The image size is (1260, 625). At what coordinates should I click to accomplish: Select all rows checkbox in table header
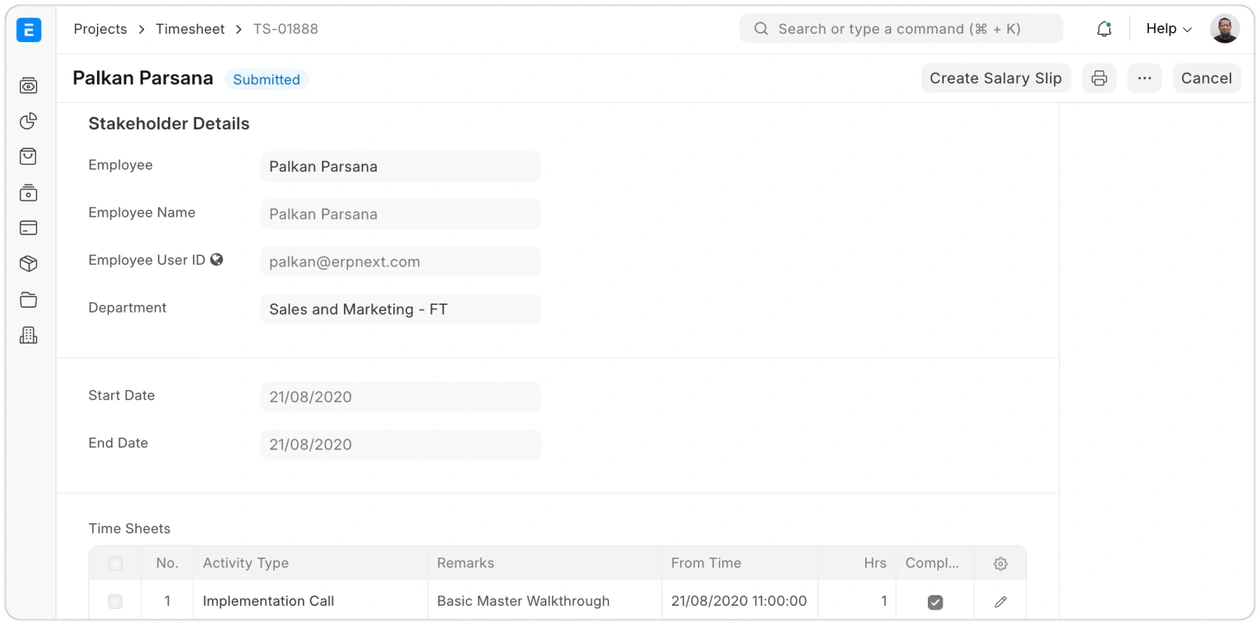coord(115,564)
